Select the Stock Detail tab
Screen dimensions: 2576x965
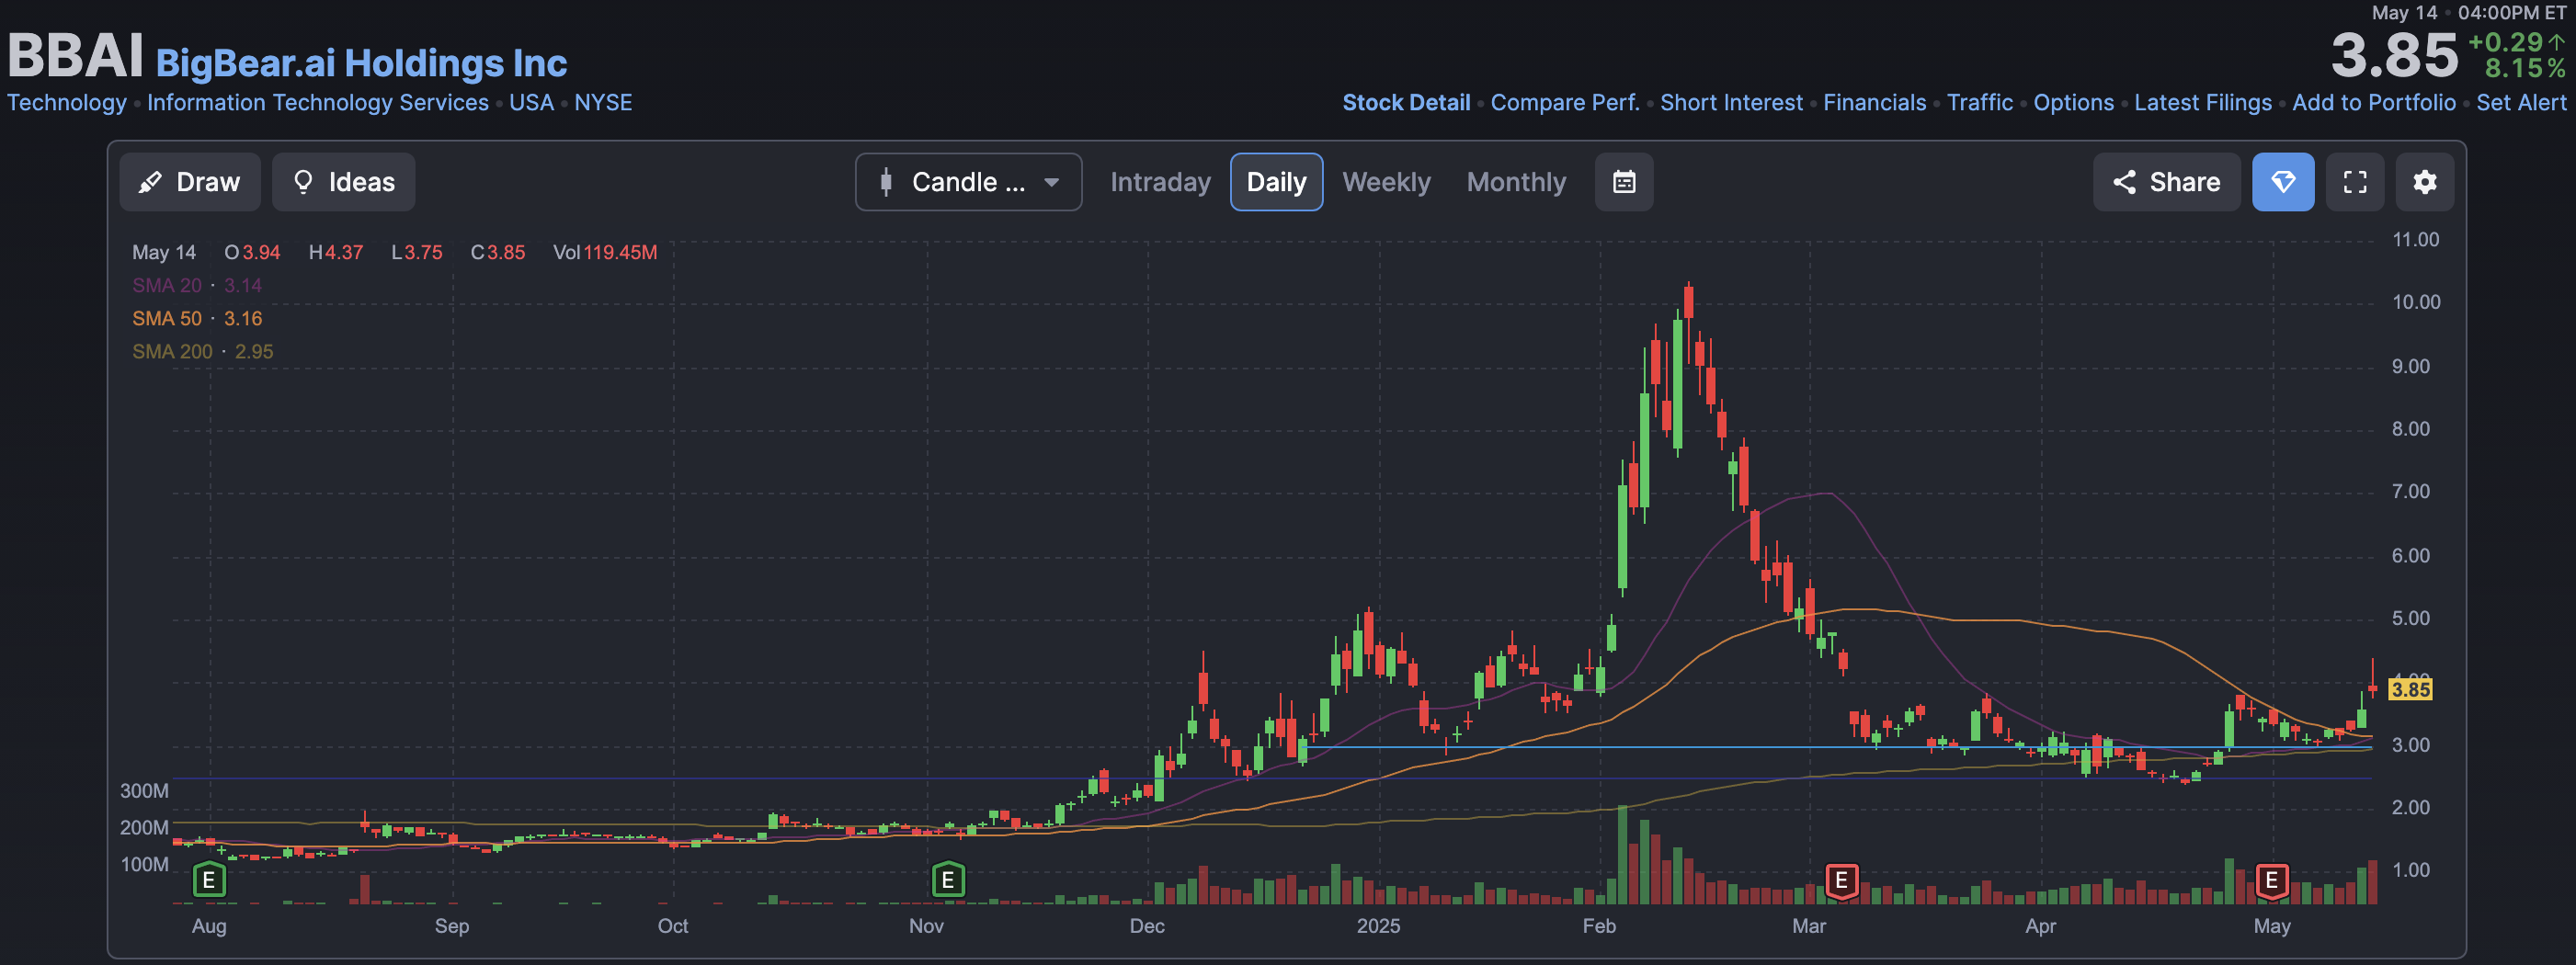(x=1406, y=102)
